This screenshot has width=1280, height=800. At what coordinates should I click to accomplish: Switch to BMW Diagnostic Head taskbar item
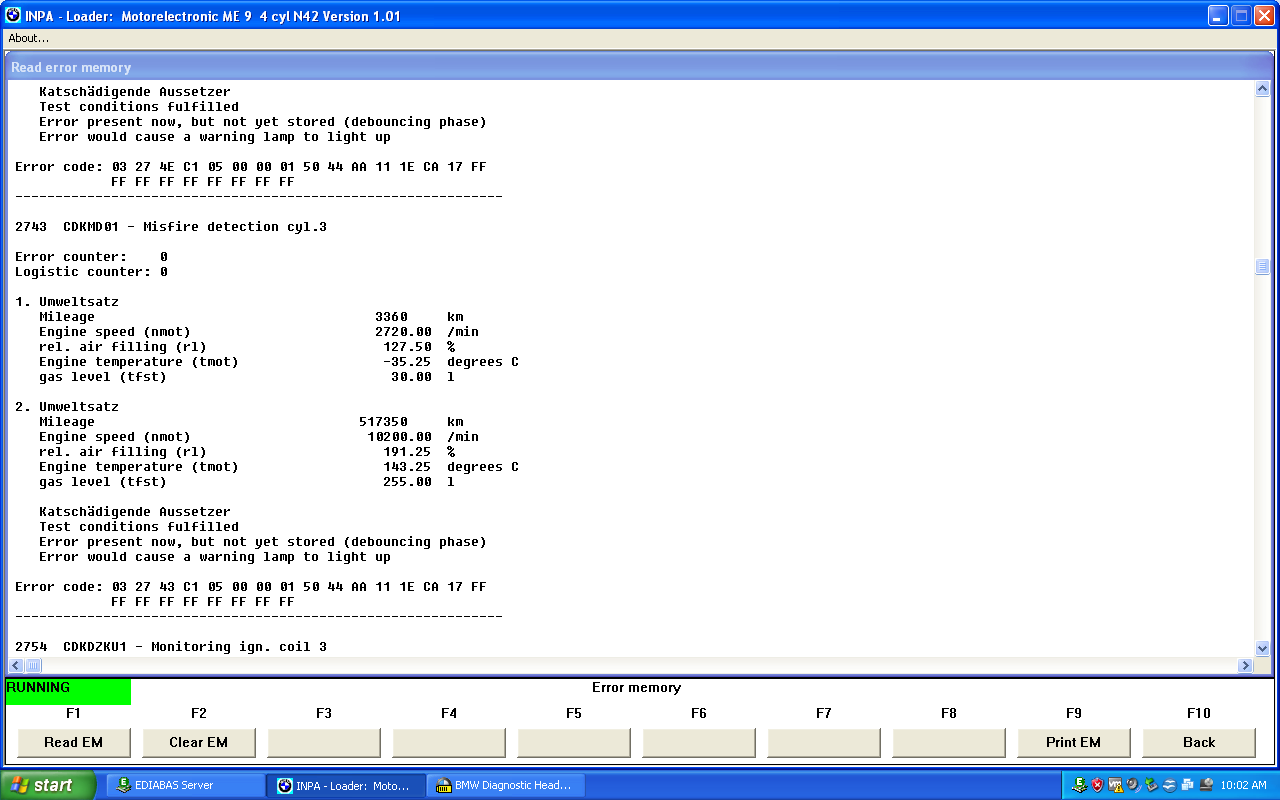(x=506, y=785)
